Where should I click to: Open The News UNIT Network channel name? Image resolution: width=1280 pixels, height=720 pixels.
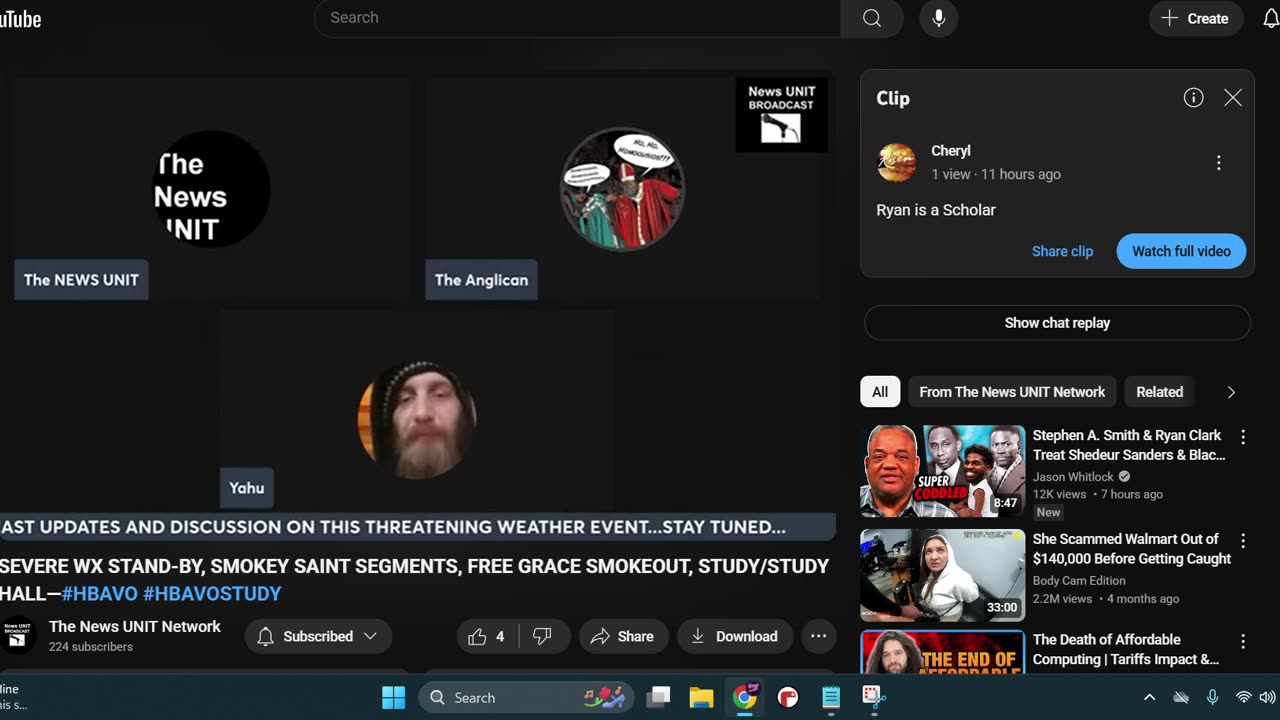(x=135, y=627)
